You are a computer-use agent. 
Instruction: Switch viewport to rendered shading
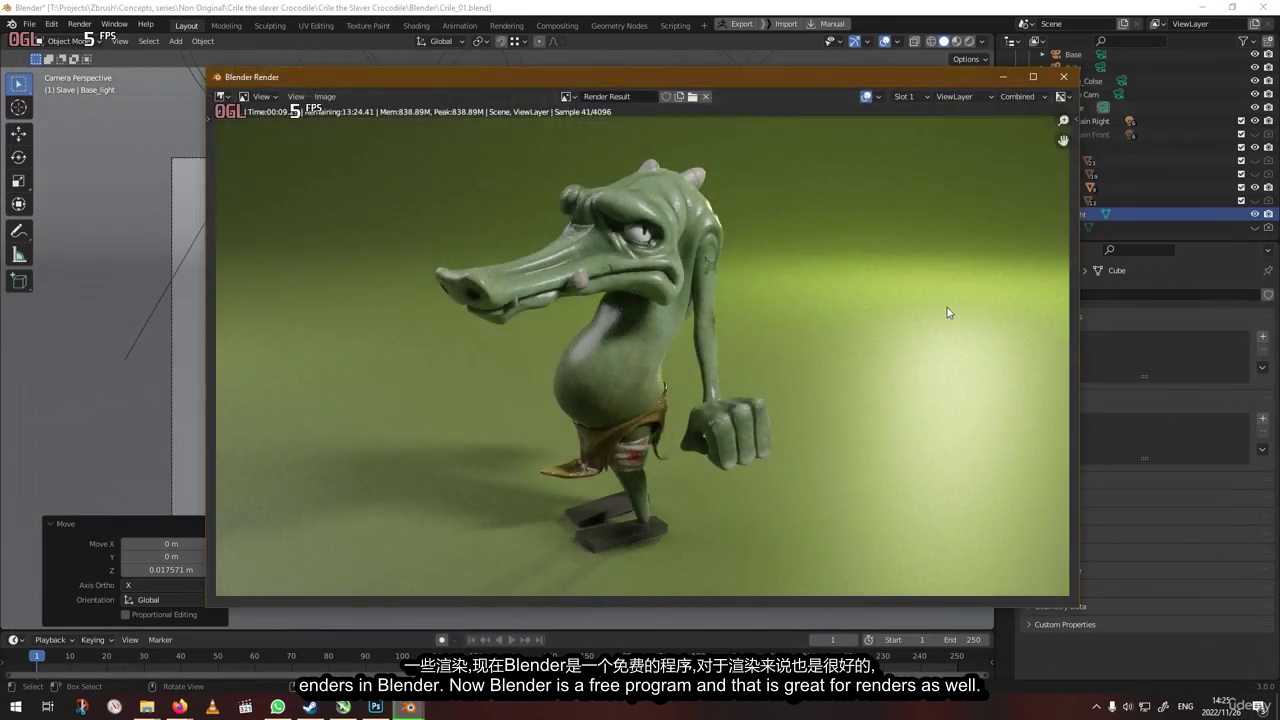(968, 41)
